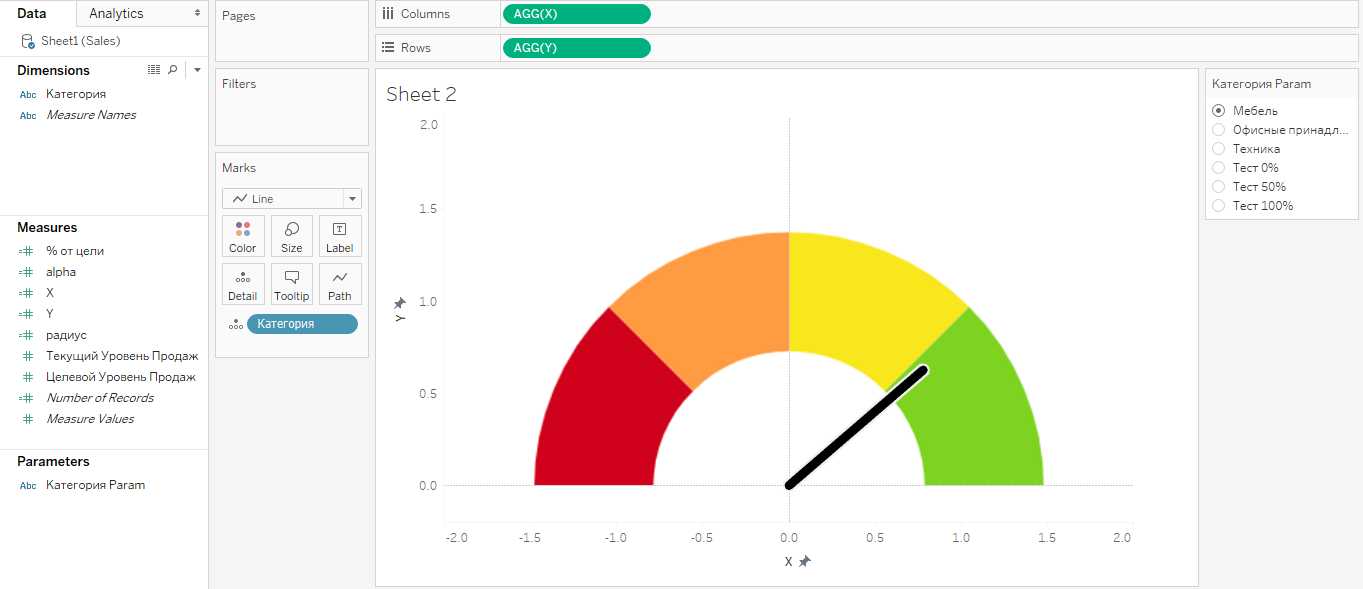The width and height of the screenshot is (1363, 589).
Task: Select the Sheet1 (Sales) data source
Action: (78, 41)
